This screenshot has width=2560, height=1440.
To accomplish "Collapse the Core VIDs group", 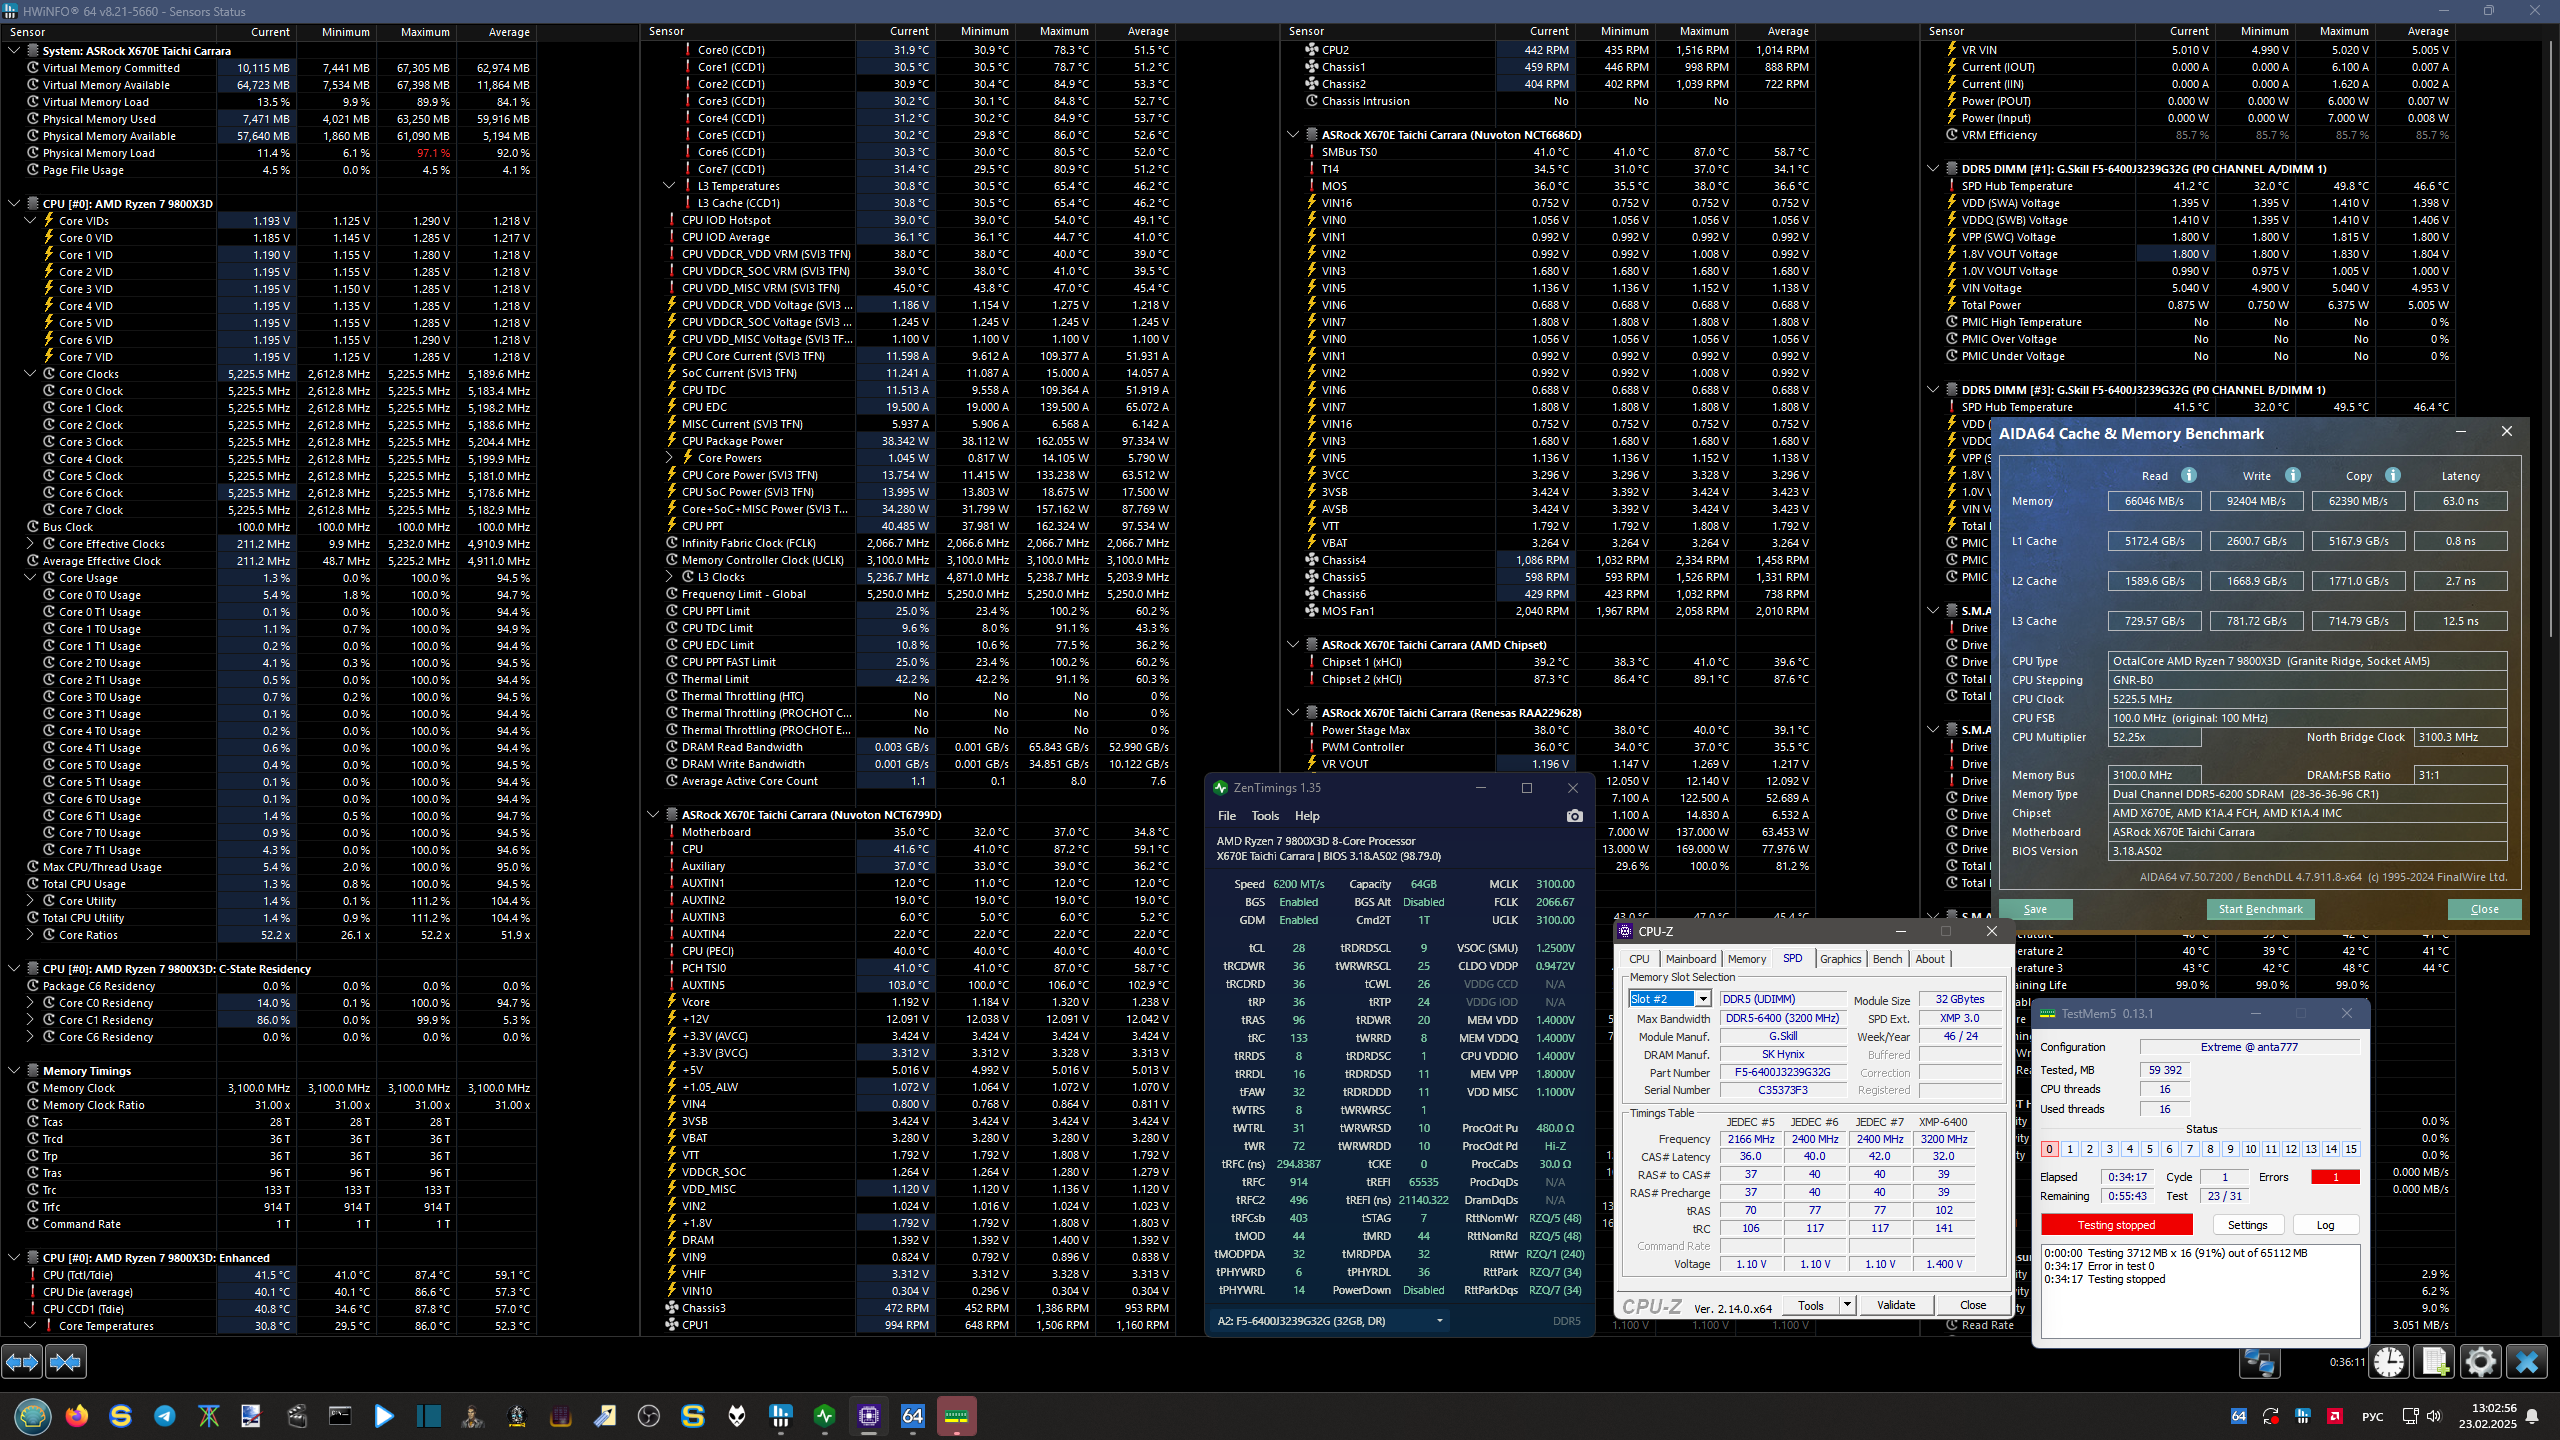I will click(x=30, y=221).
